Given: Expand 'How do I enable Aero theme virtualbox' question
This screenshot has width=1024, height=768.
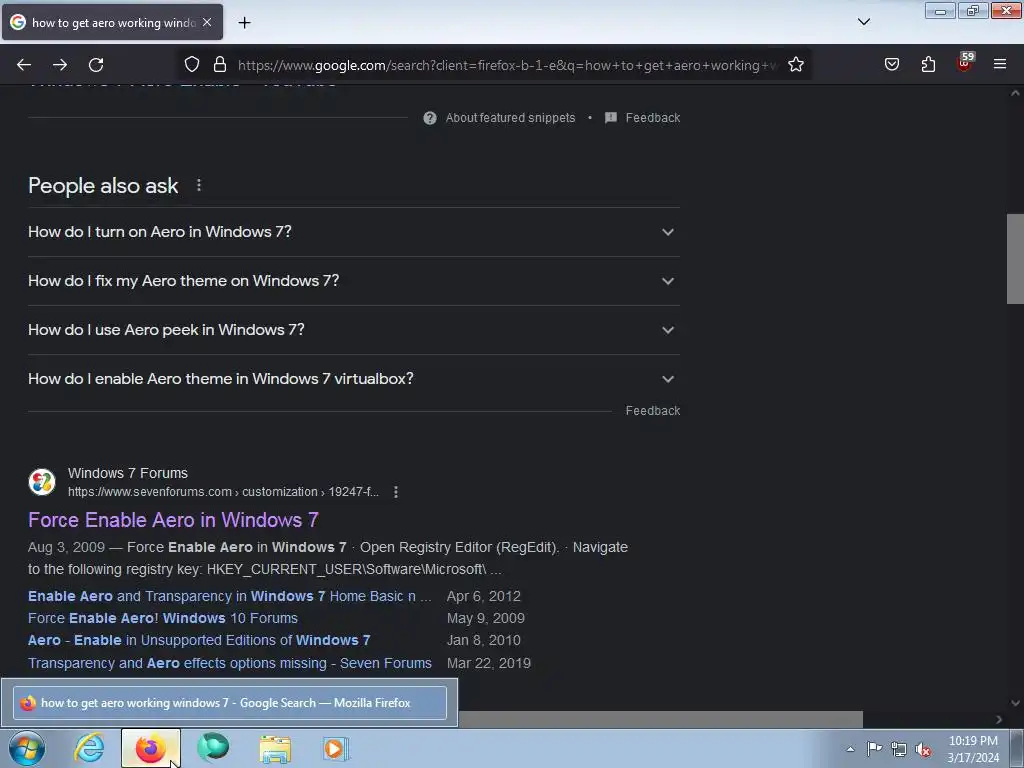Looking at the screenshot, I should tap(353, 379).
